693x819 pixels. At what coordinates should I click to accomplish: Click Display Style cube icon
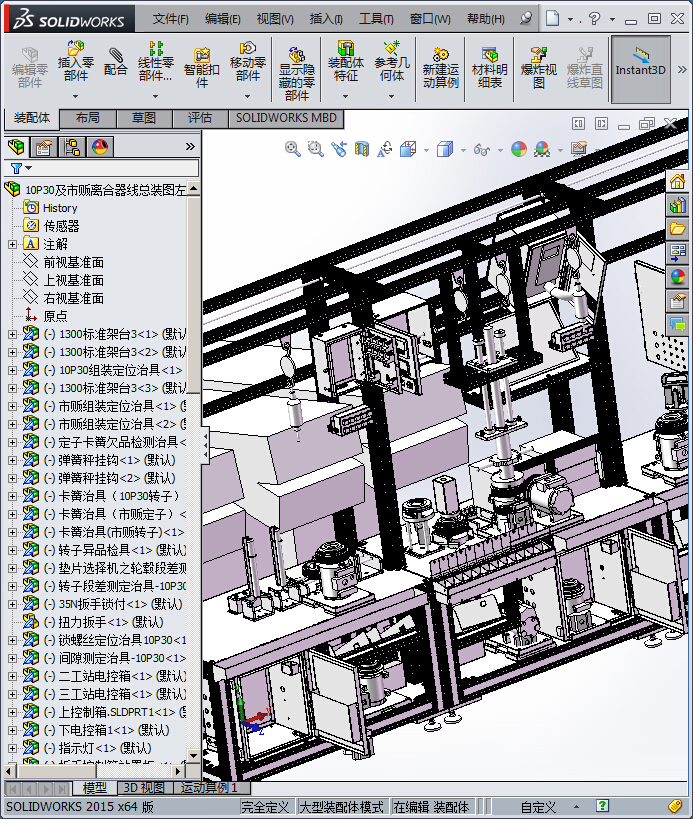coord(445,149)
